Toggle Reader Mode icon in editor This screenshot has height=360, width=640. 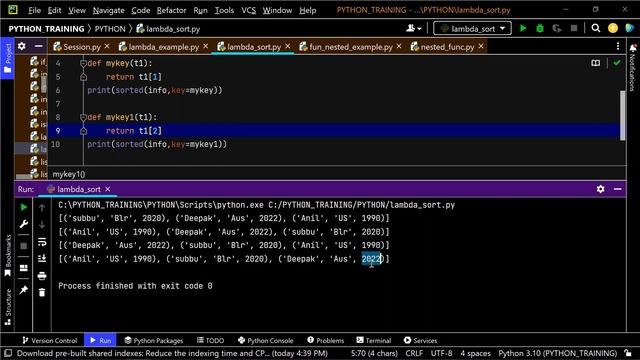pos(596,63)
